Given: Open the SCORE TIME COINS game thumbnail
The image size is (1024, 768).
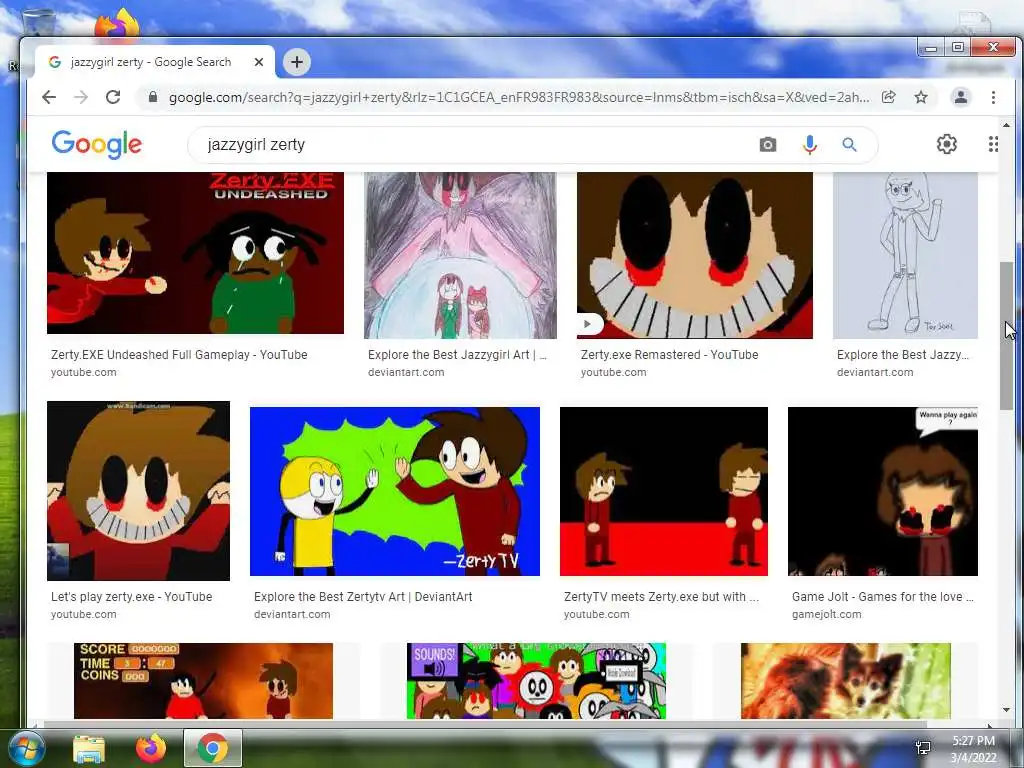Looking at the screenshot, I should click(203, 680).
